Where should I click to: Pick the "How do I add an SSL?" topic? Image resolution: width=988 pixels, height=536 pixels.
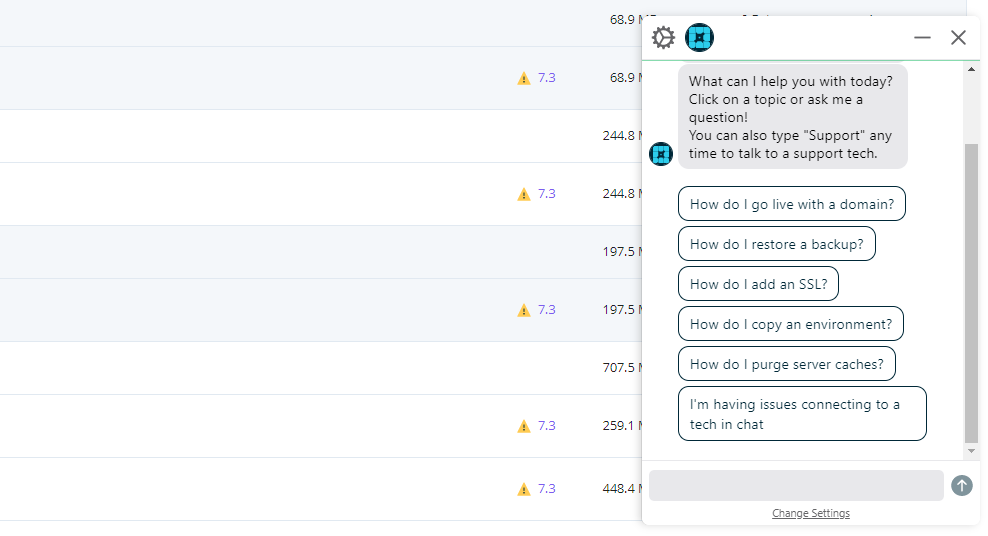[x=758, y=284]
